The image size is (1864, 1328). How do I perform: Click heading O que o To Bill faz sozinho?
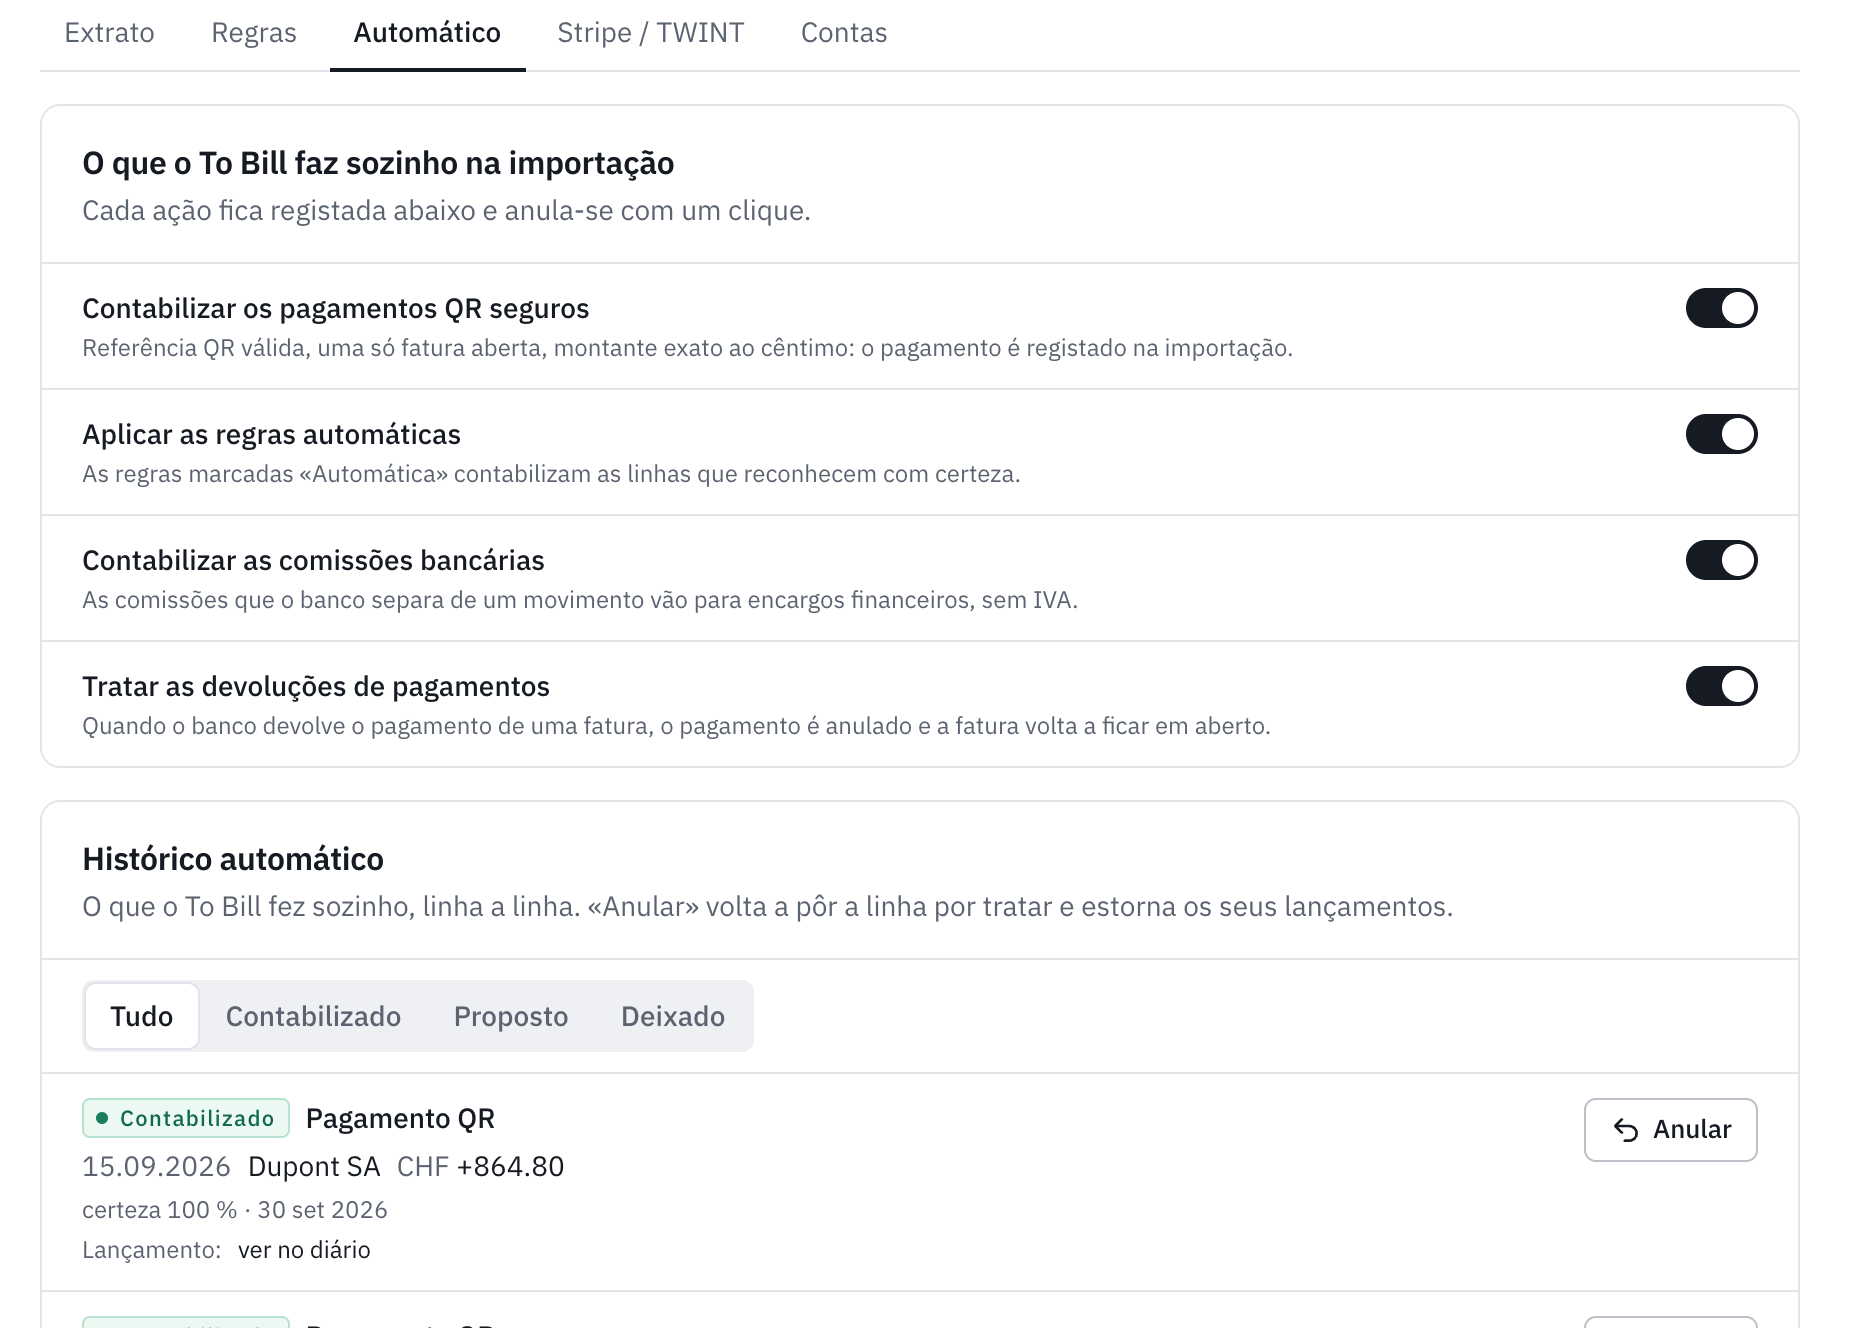[x=378, y=163]
